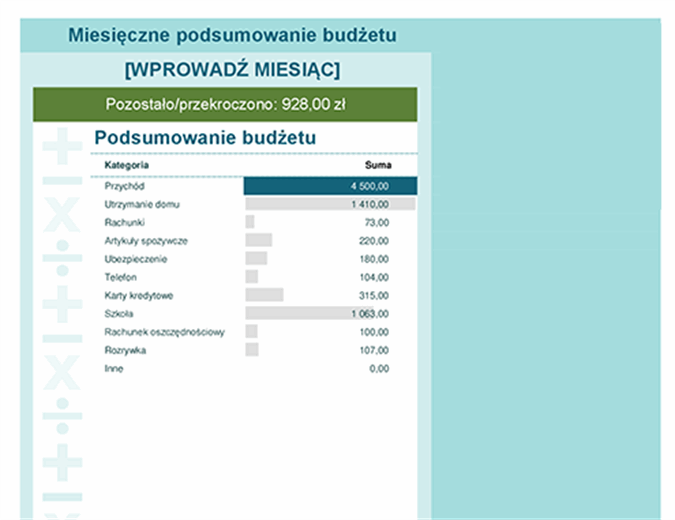The image size is (675, 520).
Task: Click the [WPROWADŹ MIESIĄC] month placeholder field
Action: tap(231, 69)
